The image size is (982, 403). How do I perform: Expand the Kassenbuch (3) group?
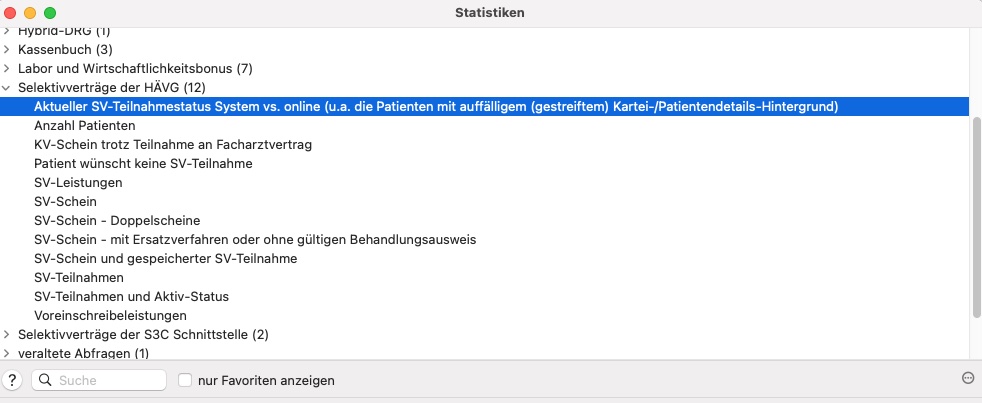[x=6, y=49]
